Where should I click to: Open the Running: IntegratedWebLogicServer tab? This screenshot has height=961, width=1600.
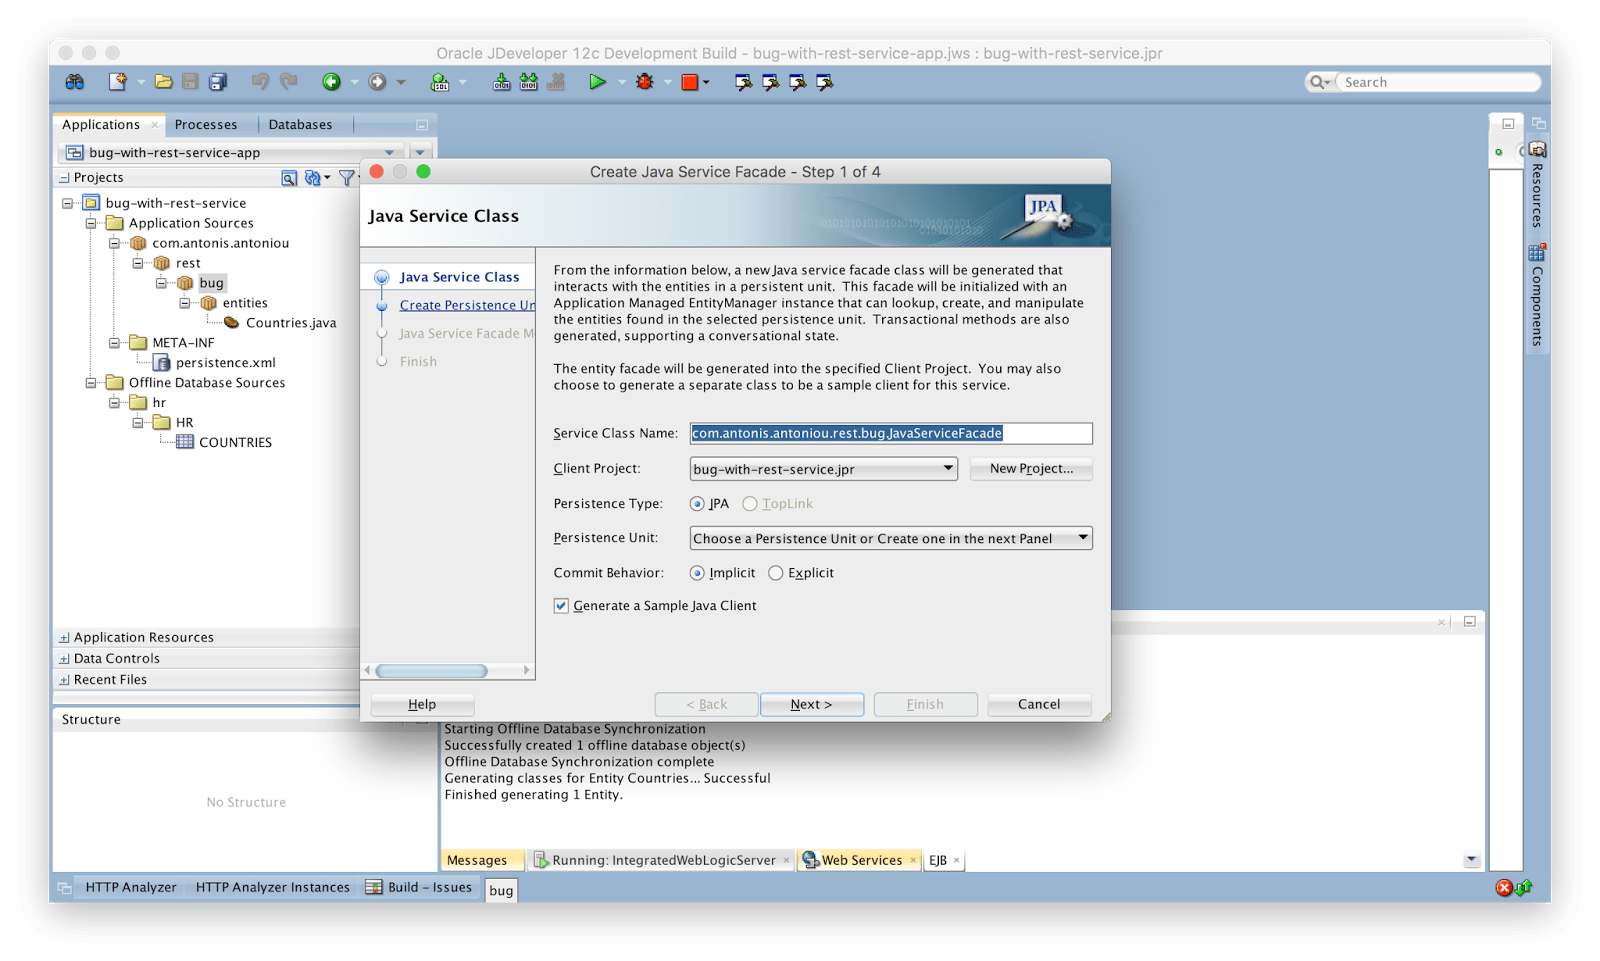click(x=664, y=860)
